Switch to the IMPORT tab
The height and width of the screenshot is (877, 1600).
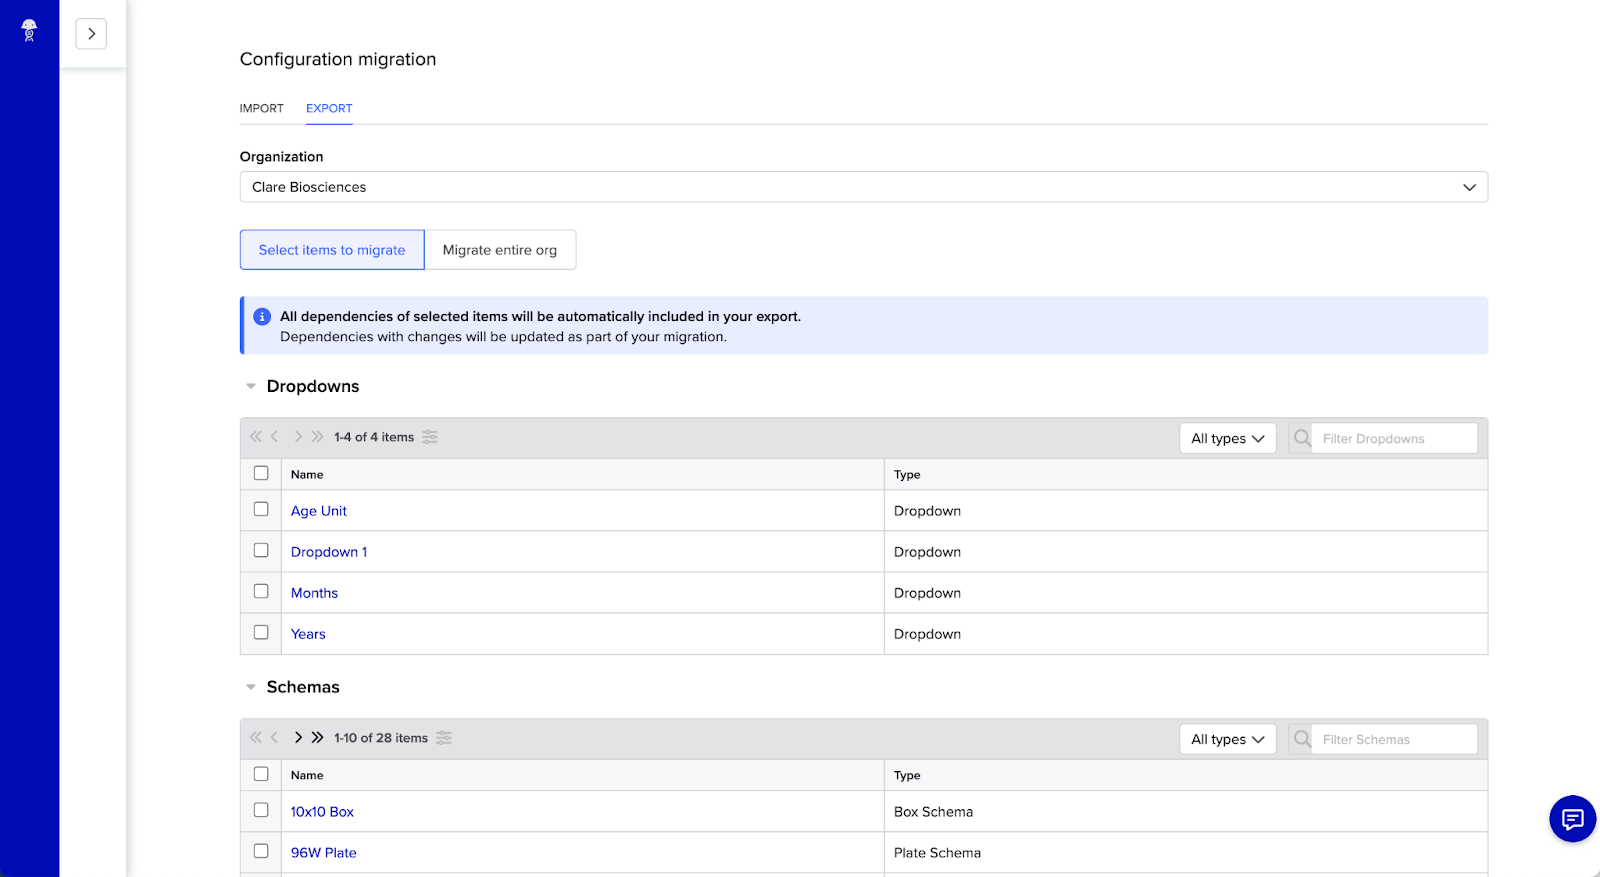(262, 108)
